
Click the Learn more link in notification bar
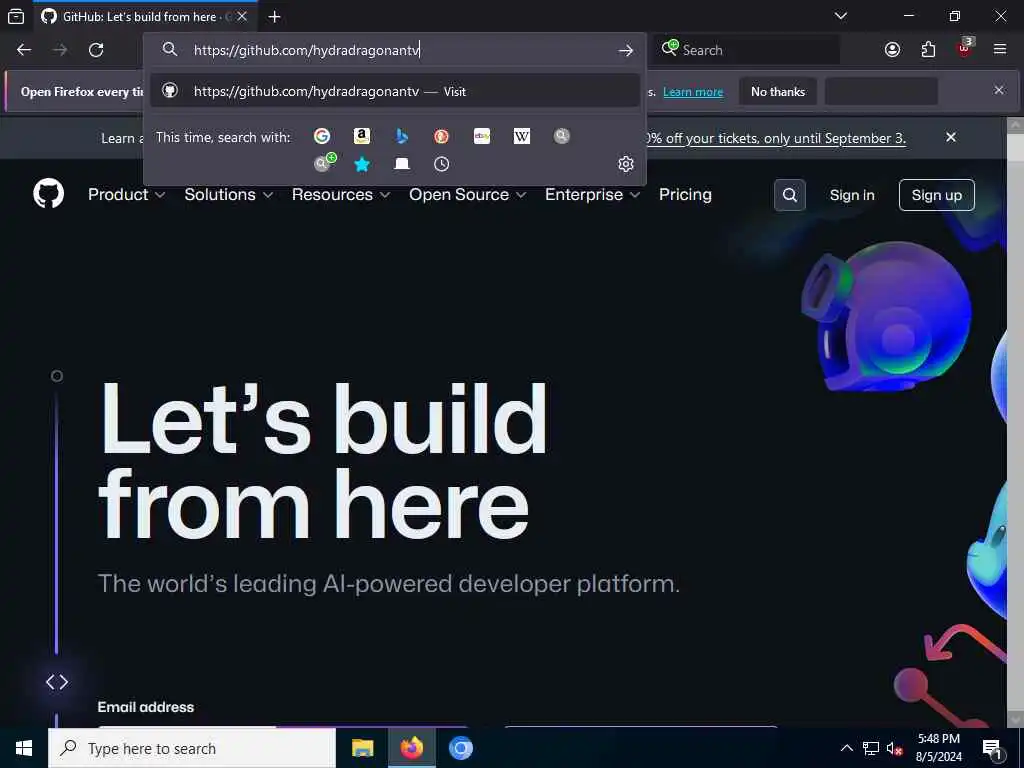tap(693, 92)
